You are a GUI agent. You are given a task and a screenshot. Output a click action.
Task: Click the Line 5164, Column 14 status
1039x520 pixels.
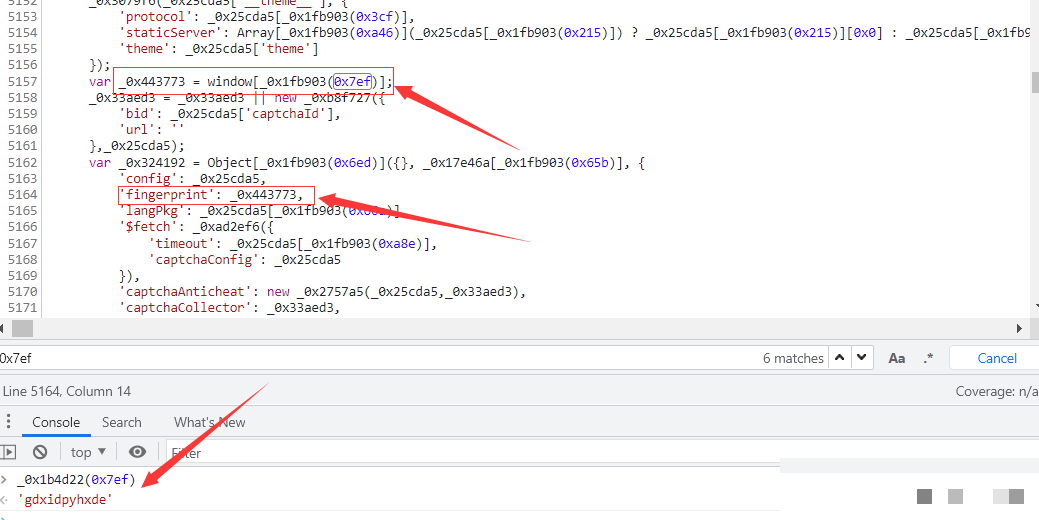[x=66, y=391]
